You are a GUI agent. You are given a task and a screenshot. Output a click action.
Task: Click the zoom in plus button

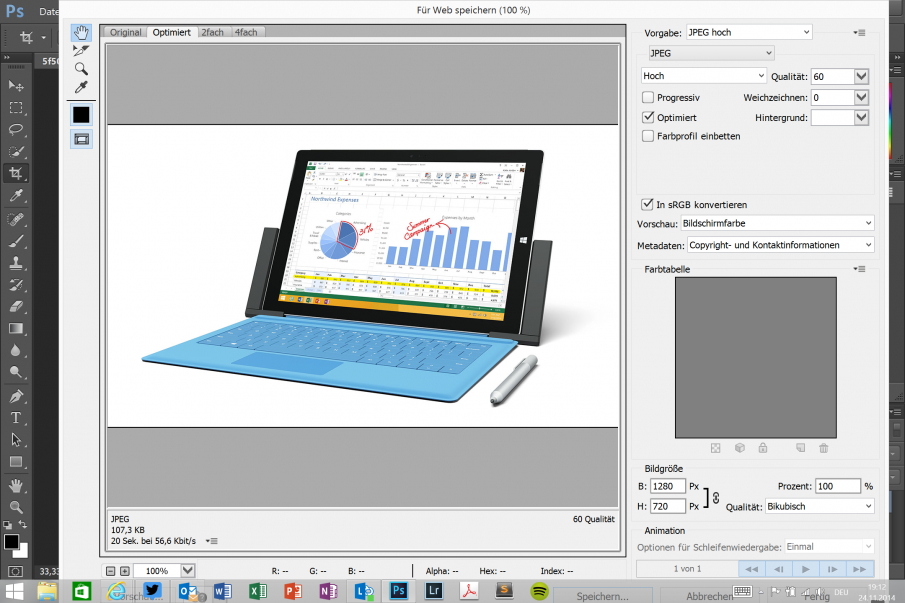coord(125,571)
